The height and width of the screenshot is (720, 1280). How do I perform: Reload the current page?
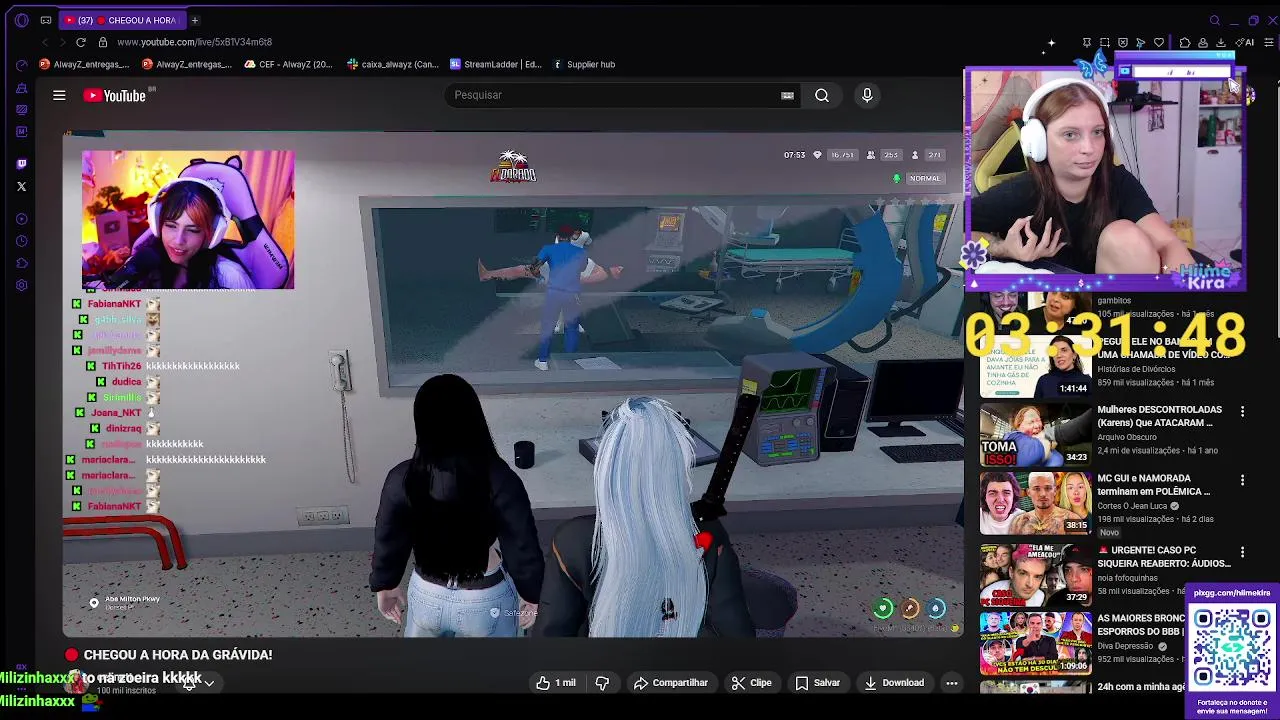81,42
